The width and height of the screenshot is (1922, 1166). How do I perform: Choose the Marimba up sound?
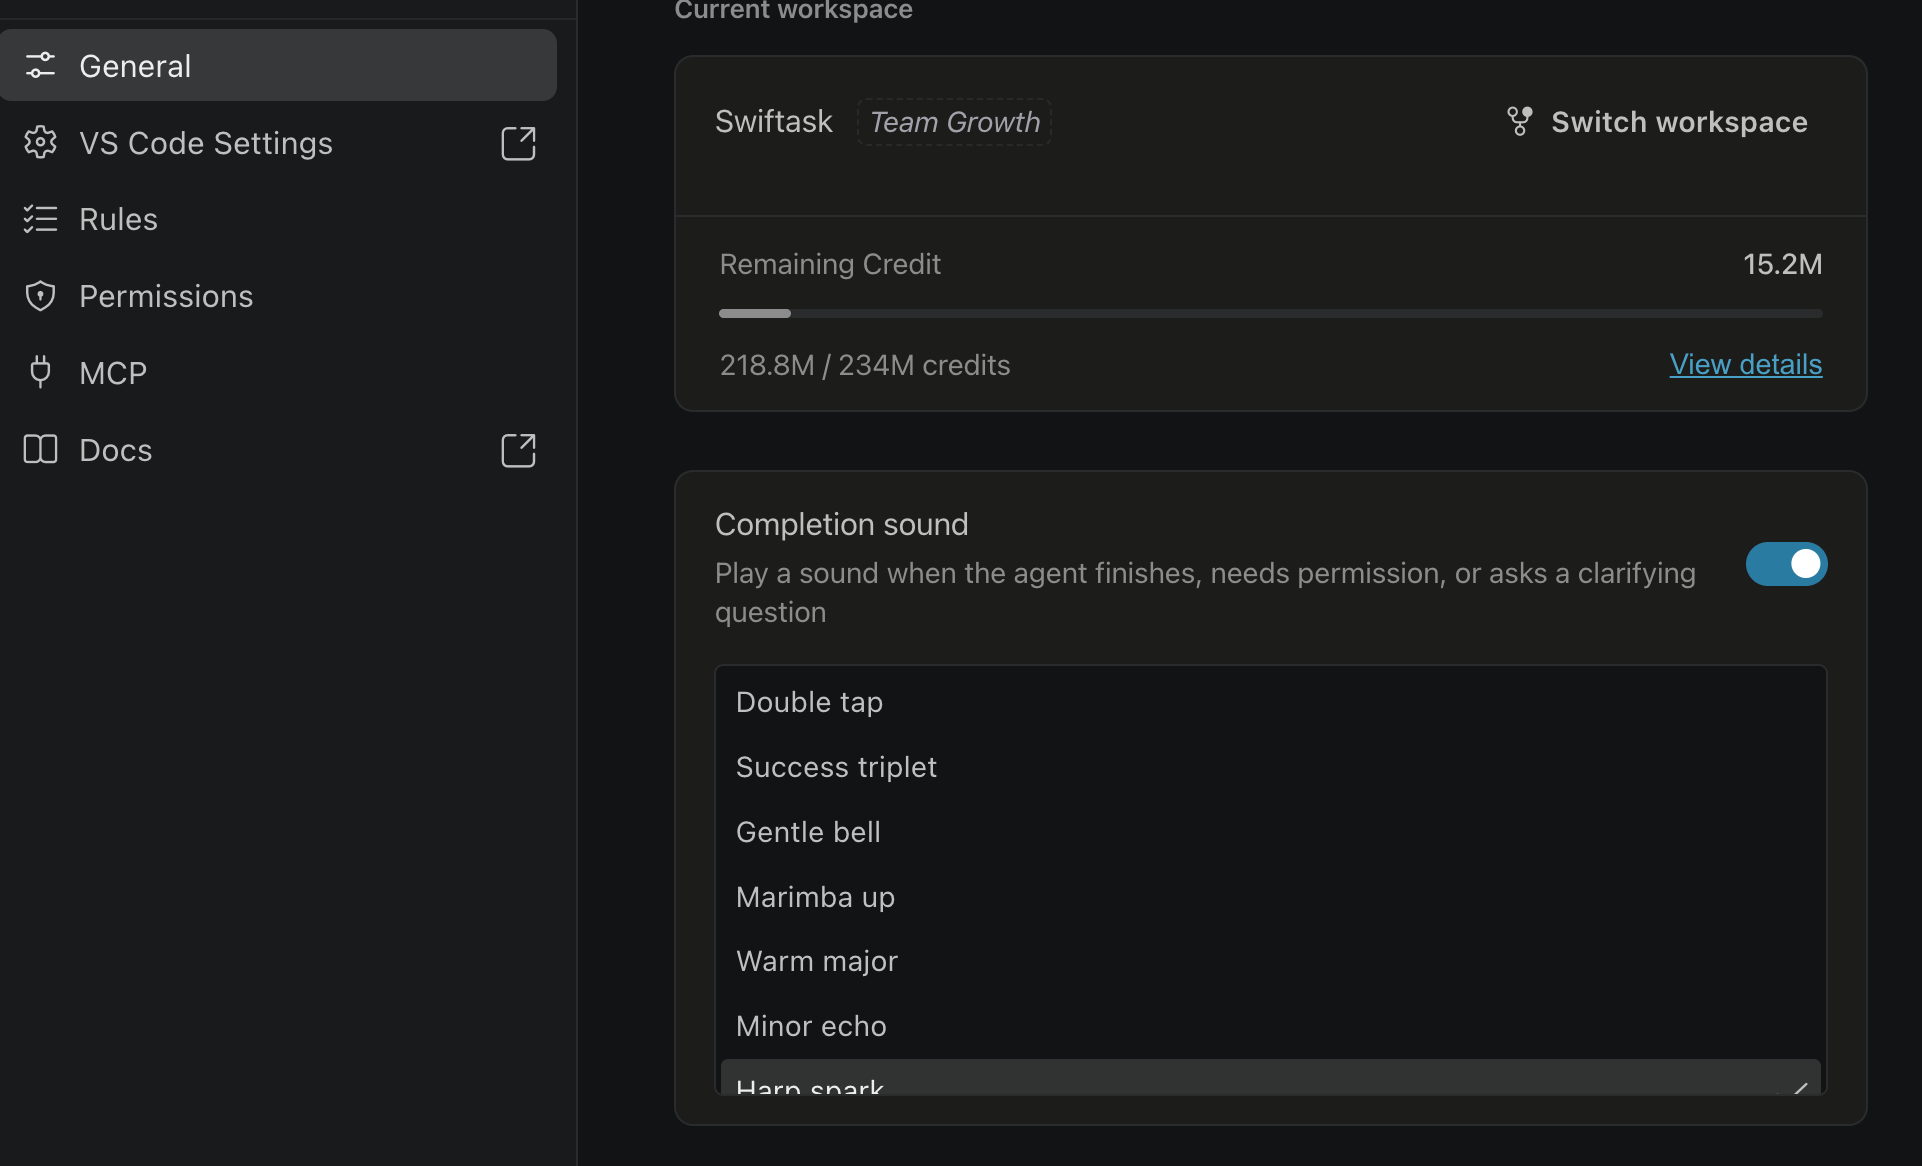(x=1270, y=897)
